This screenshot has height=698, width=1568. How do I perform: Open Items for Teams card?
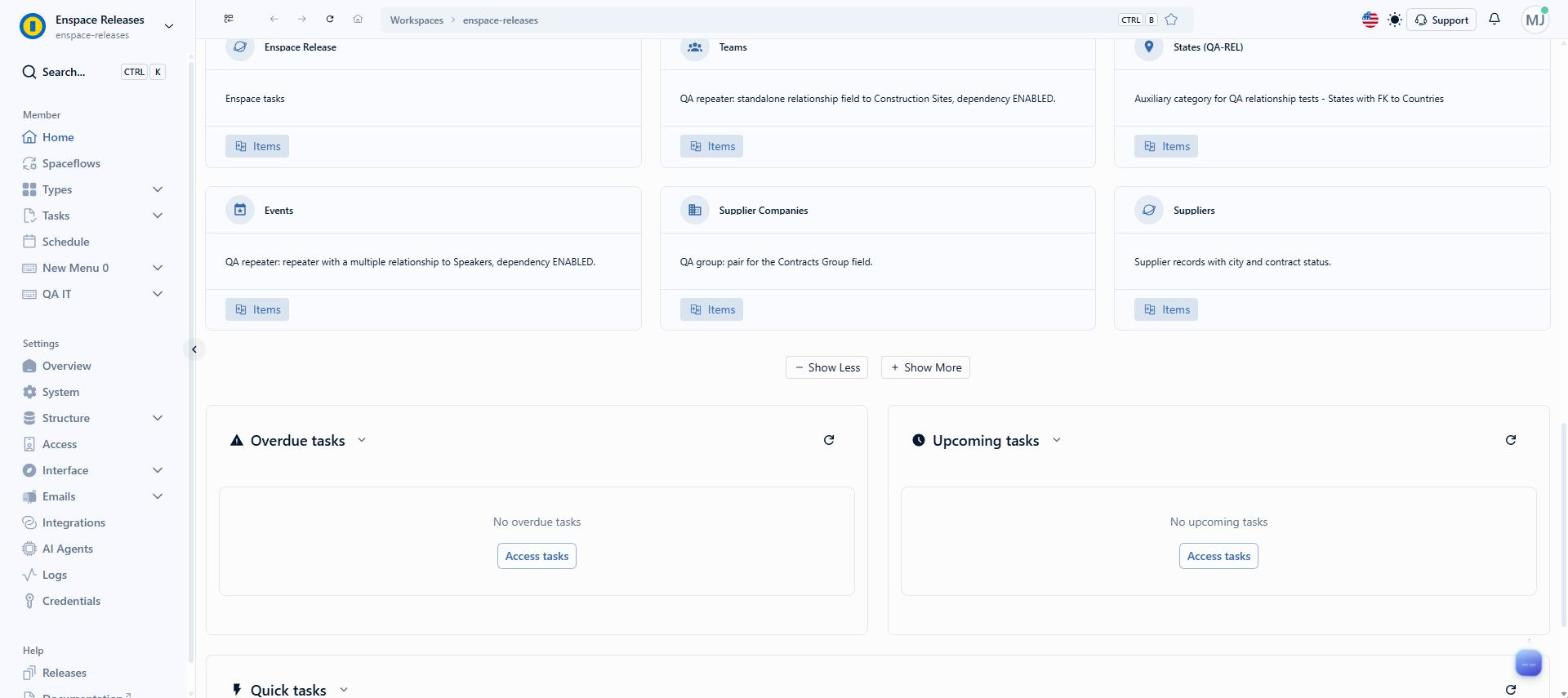712,146
